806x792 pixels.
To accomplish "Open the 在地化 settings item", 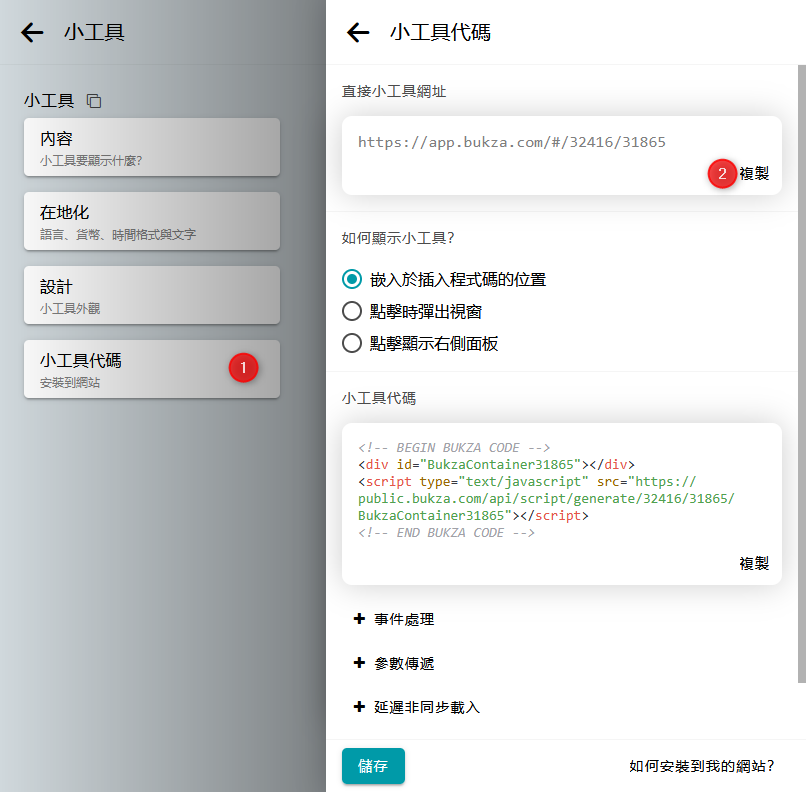I will [x=151, y=221].
